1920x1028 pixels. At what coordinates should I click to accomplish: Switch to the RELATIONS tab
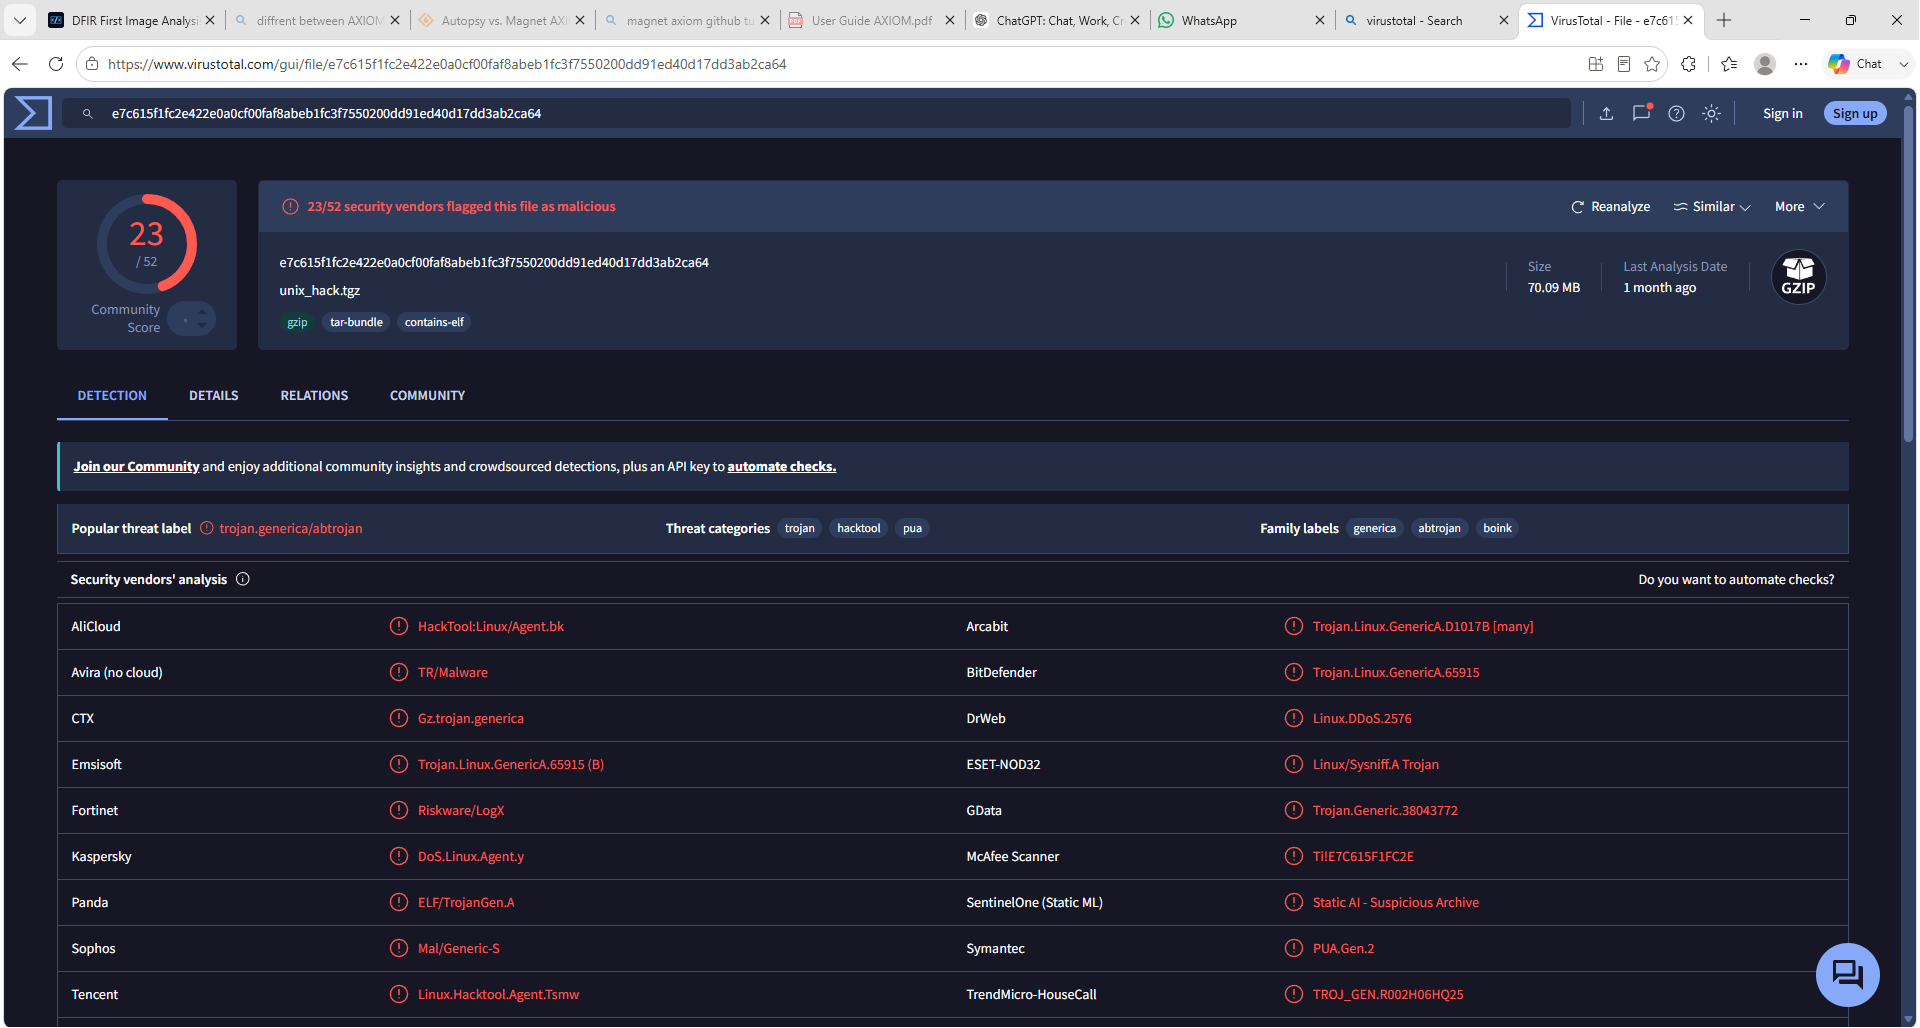pos(314,396)
